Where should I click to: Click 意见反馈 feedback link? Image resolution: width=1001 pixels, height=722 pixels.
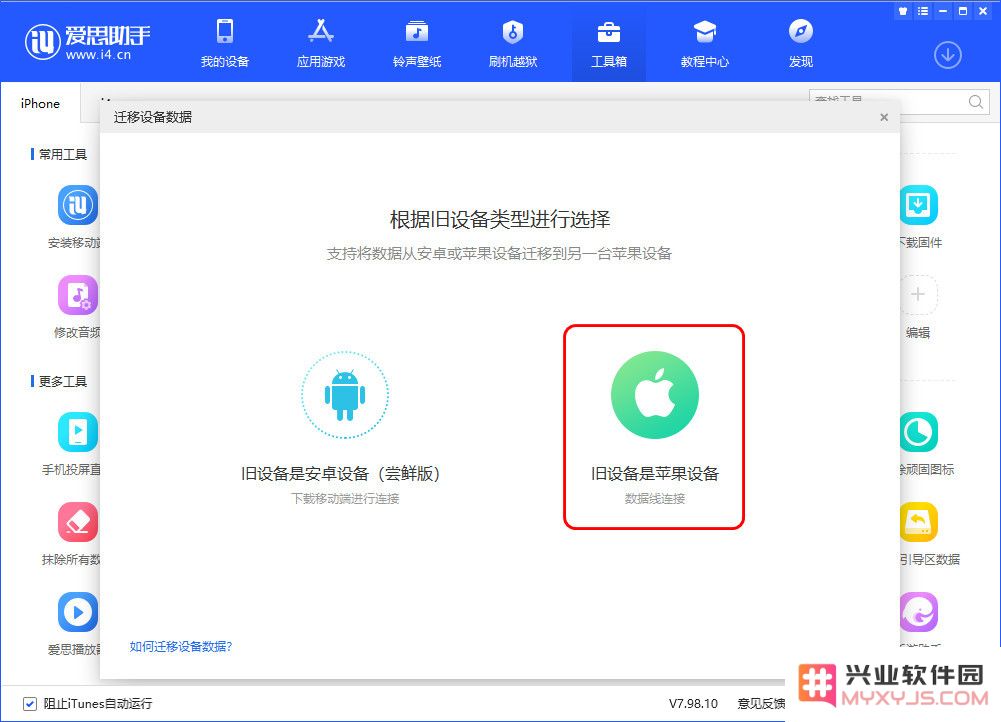click(x=761, y=703)
